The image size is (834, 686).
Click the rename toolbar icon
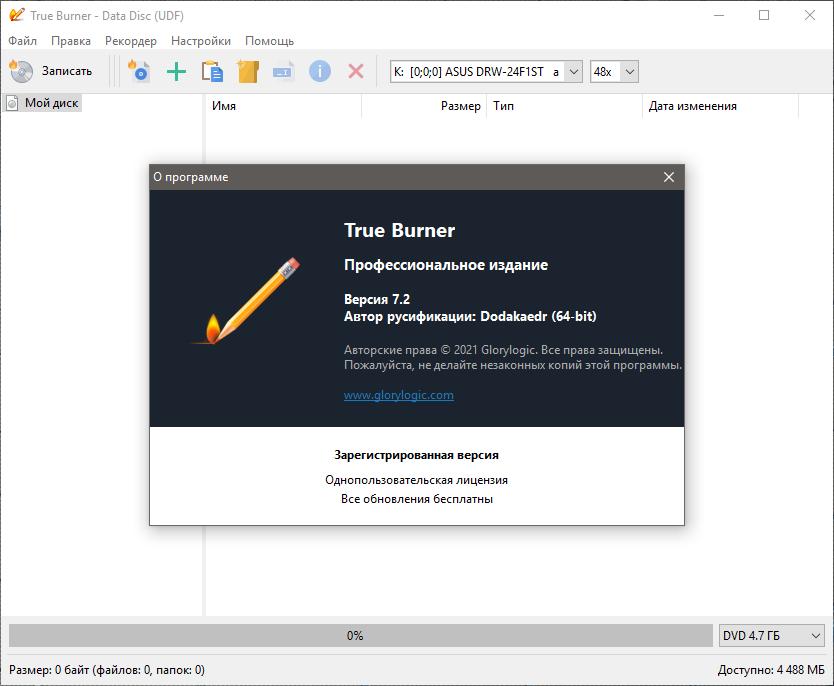pyautogui.click(x=283, y=71)
